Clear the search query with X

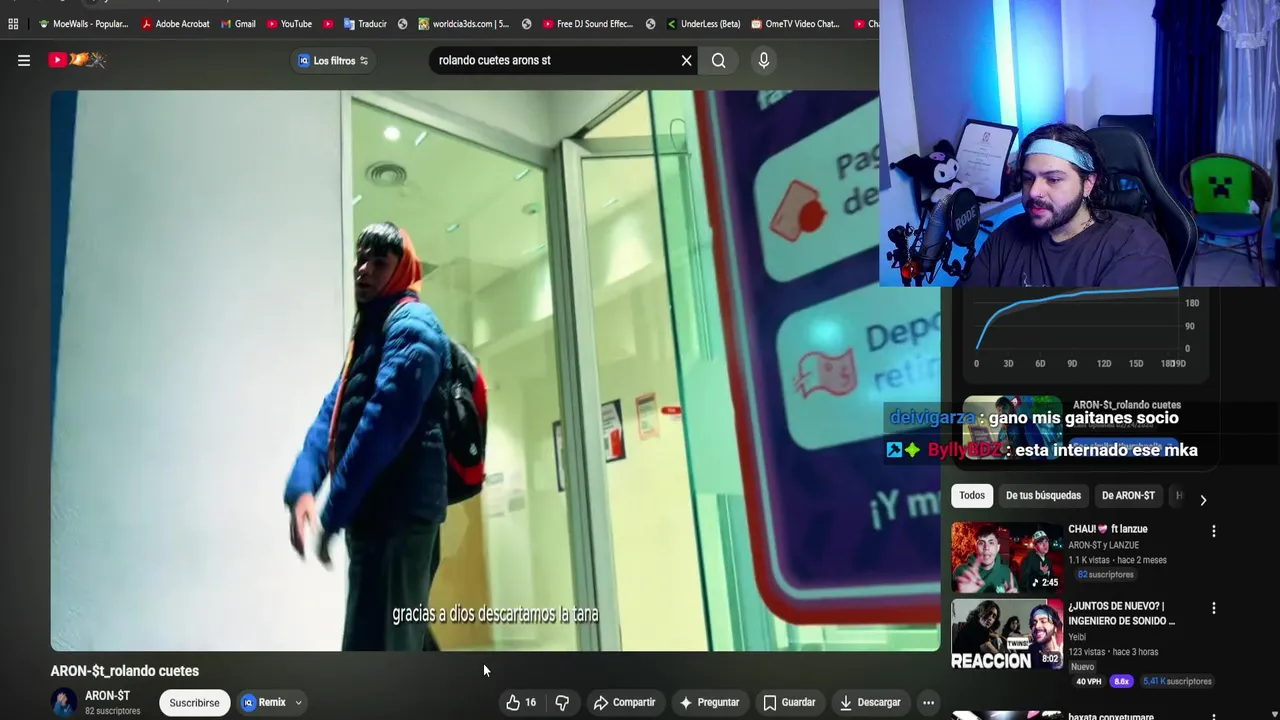686,60
